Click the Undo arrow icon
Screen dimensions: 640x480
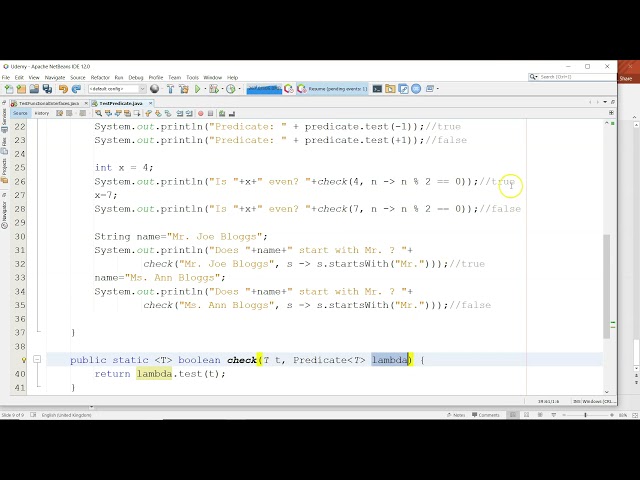point(63,89)
